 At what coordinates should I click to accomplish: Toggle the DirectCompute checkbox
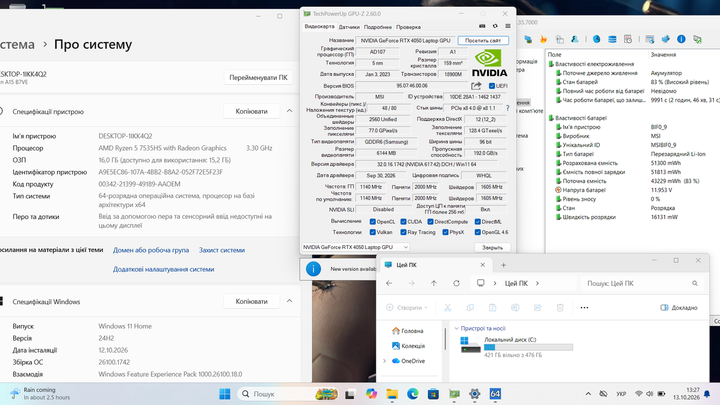430,221
